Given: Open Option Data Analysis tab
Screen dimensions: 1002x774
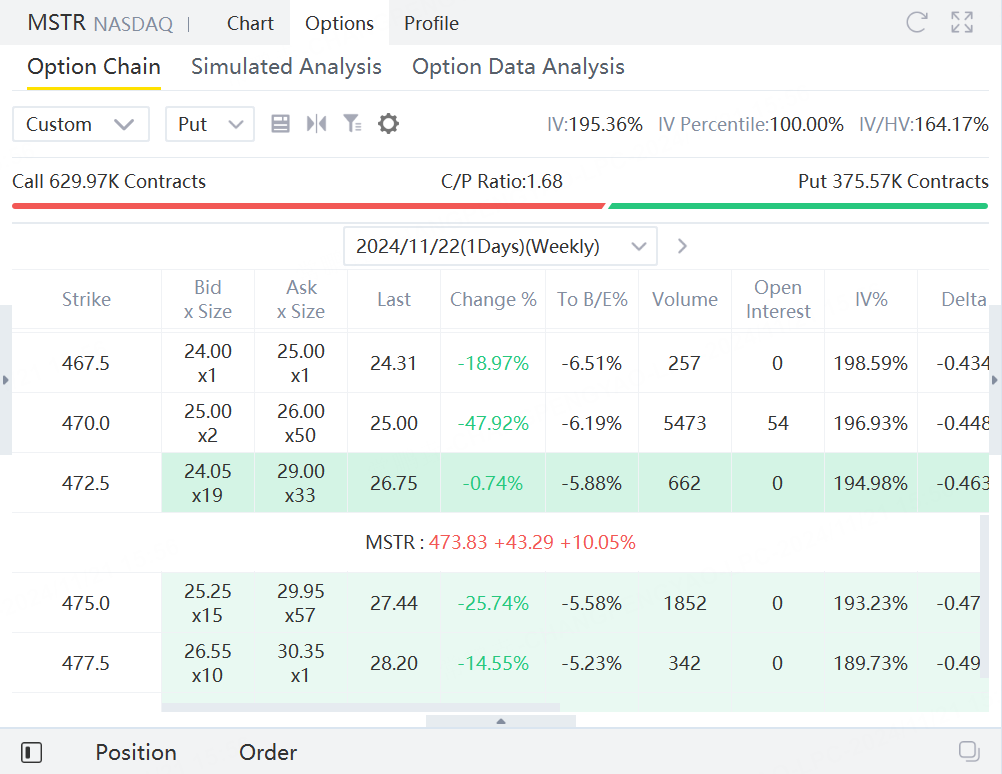Looking at the screenshot, I should pos(518,67).
